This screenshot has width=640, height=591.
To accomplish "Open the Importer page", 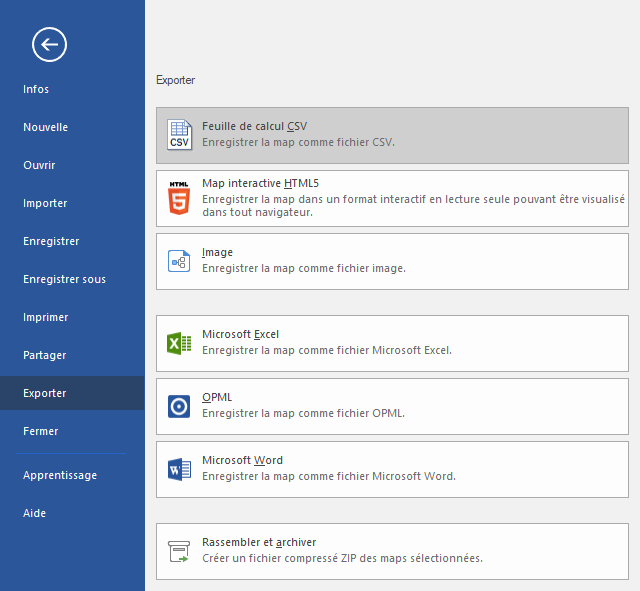I will coord(45,203).
